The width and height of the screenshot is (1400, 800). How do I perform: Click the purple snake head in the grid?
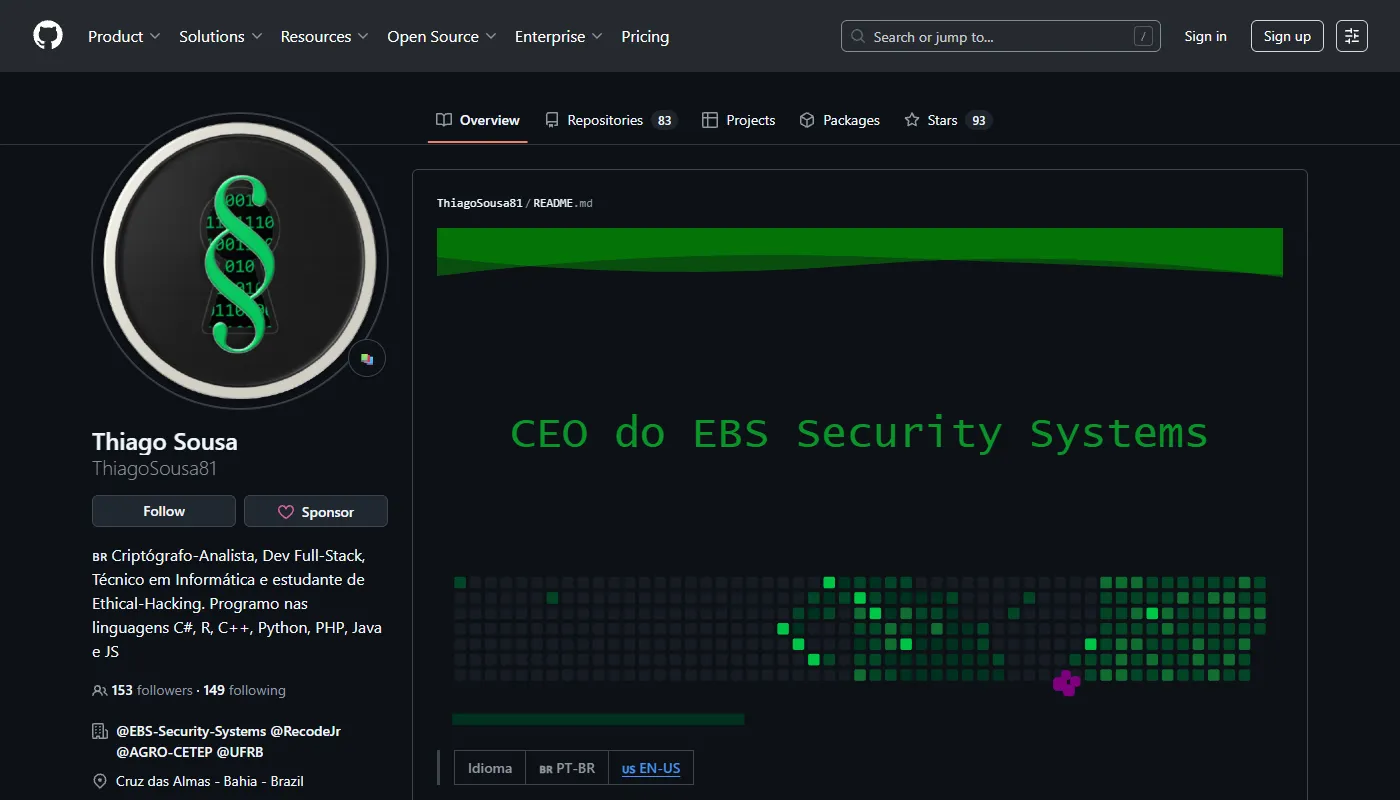pyautogui.click(x=1067, y=683)
